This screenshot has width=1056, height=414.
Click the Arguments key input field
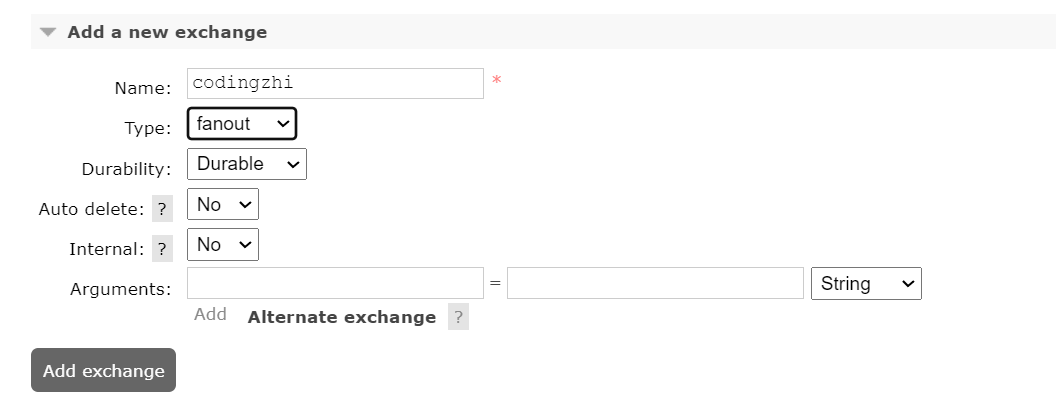335,284
